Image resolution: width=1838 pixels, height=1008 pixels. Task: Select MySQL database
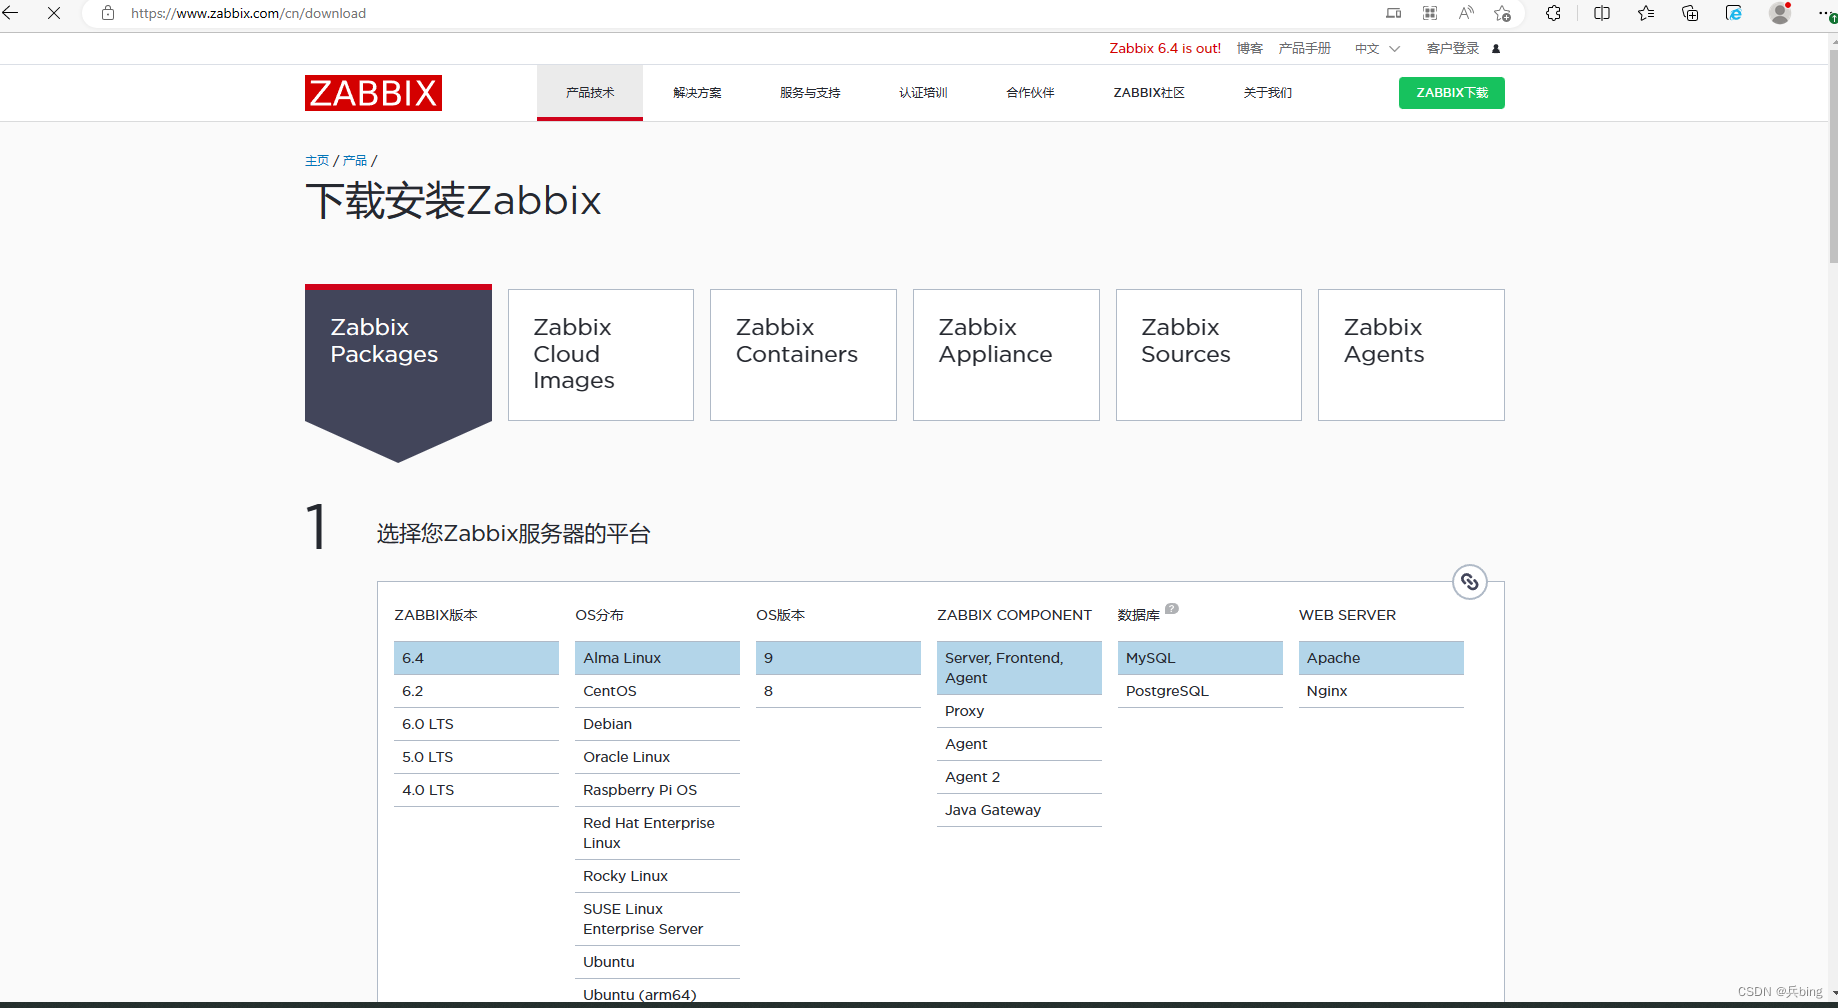click(1200, 658)
